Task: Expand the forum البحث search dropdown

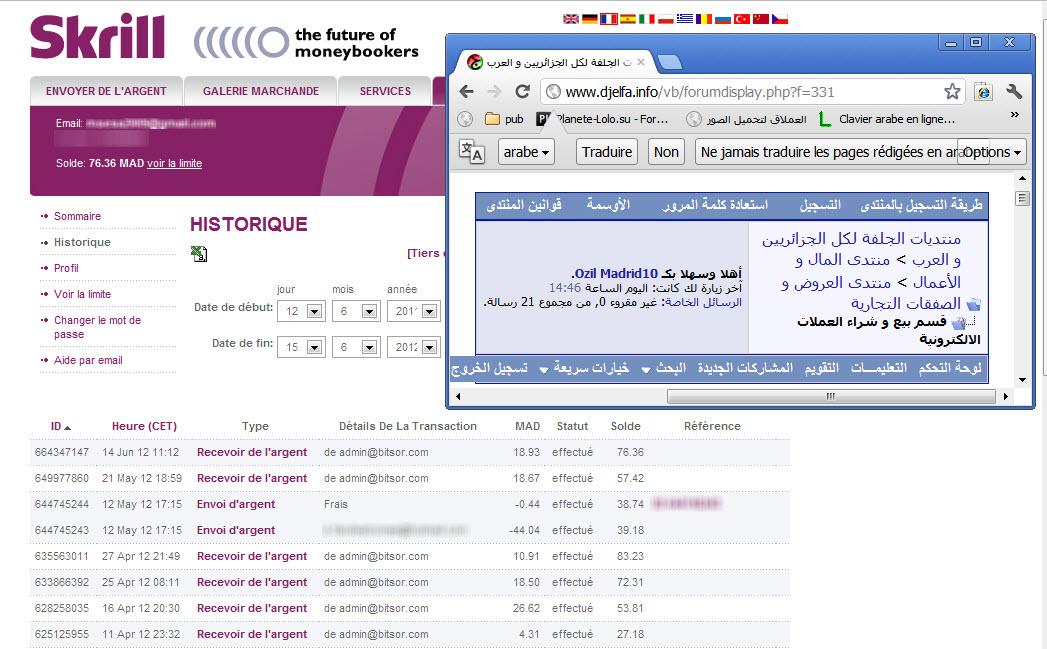Action: [x=664, y=369]
